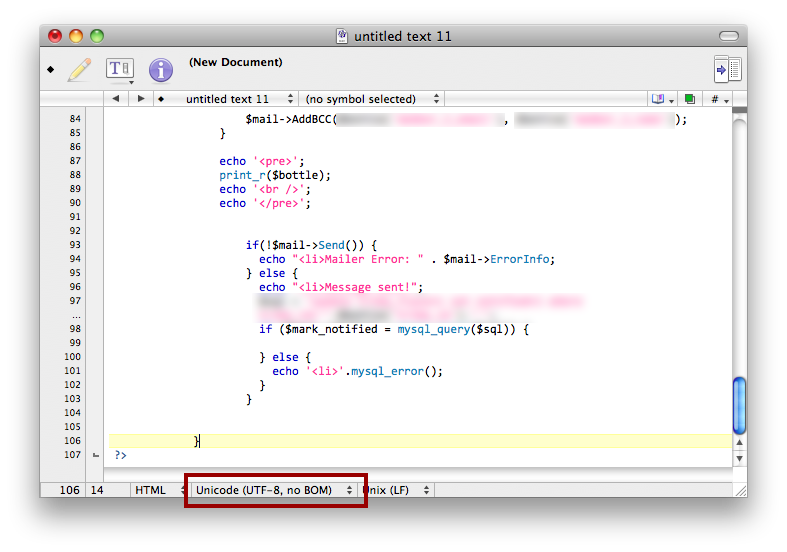This screenshot has height=552, width=787.
Task: Click the diamond icon beside document popup
Action: (161, 99)
